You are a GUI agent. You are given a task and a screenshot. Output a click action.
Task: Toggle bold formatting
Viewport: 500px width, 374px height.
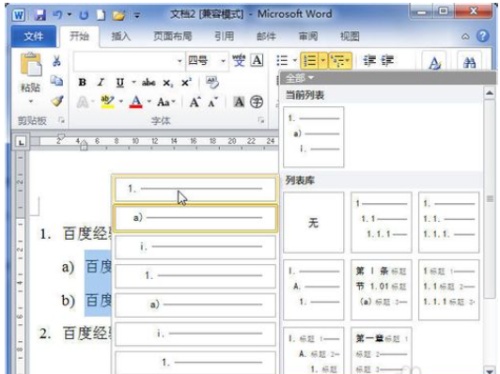(82, 82)
